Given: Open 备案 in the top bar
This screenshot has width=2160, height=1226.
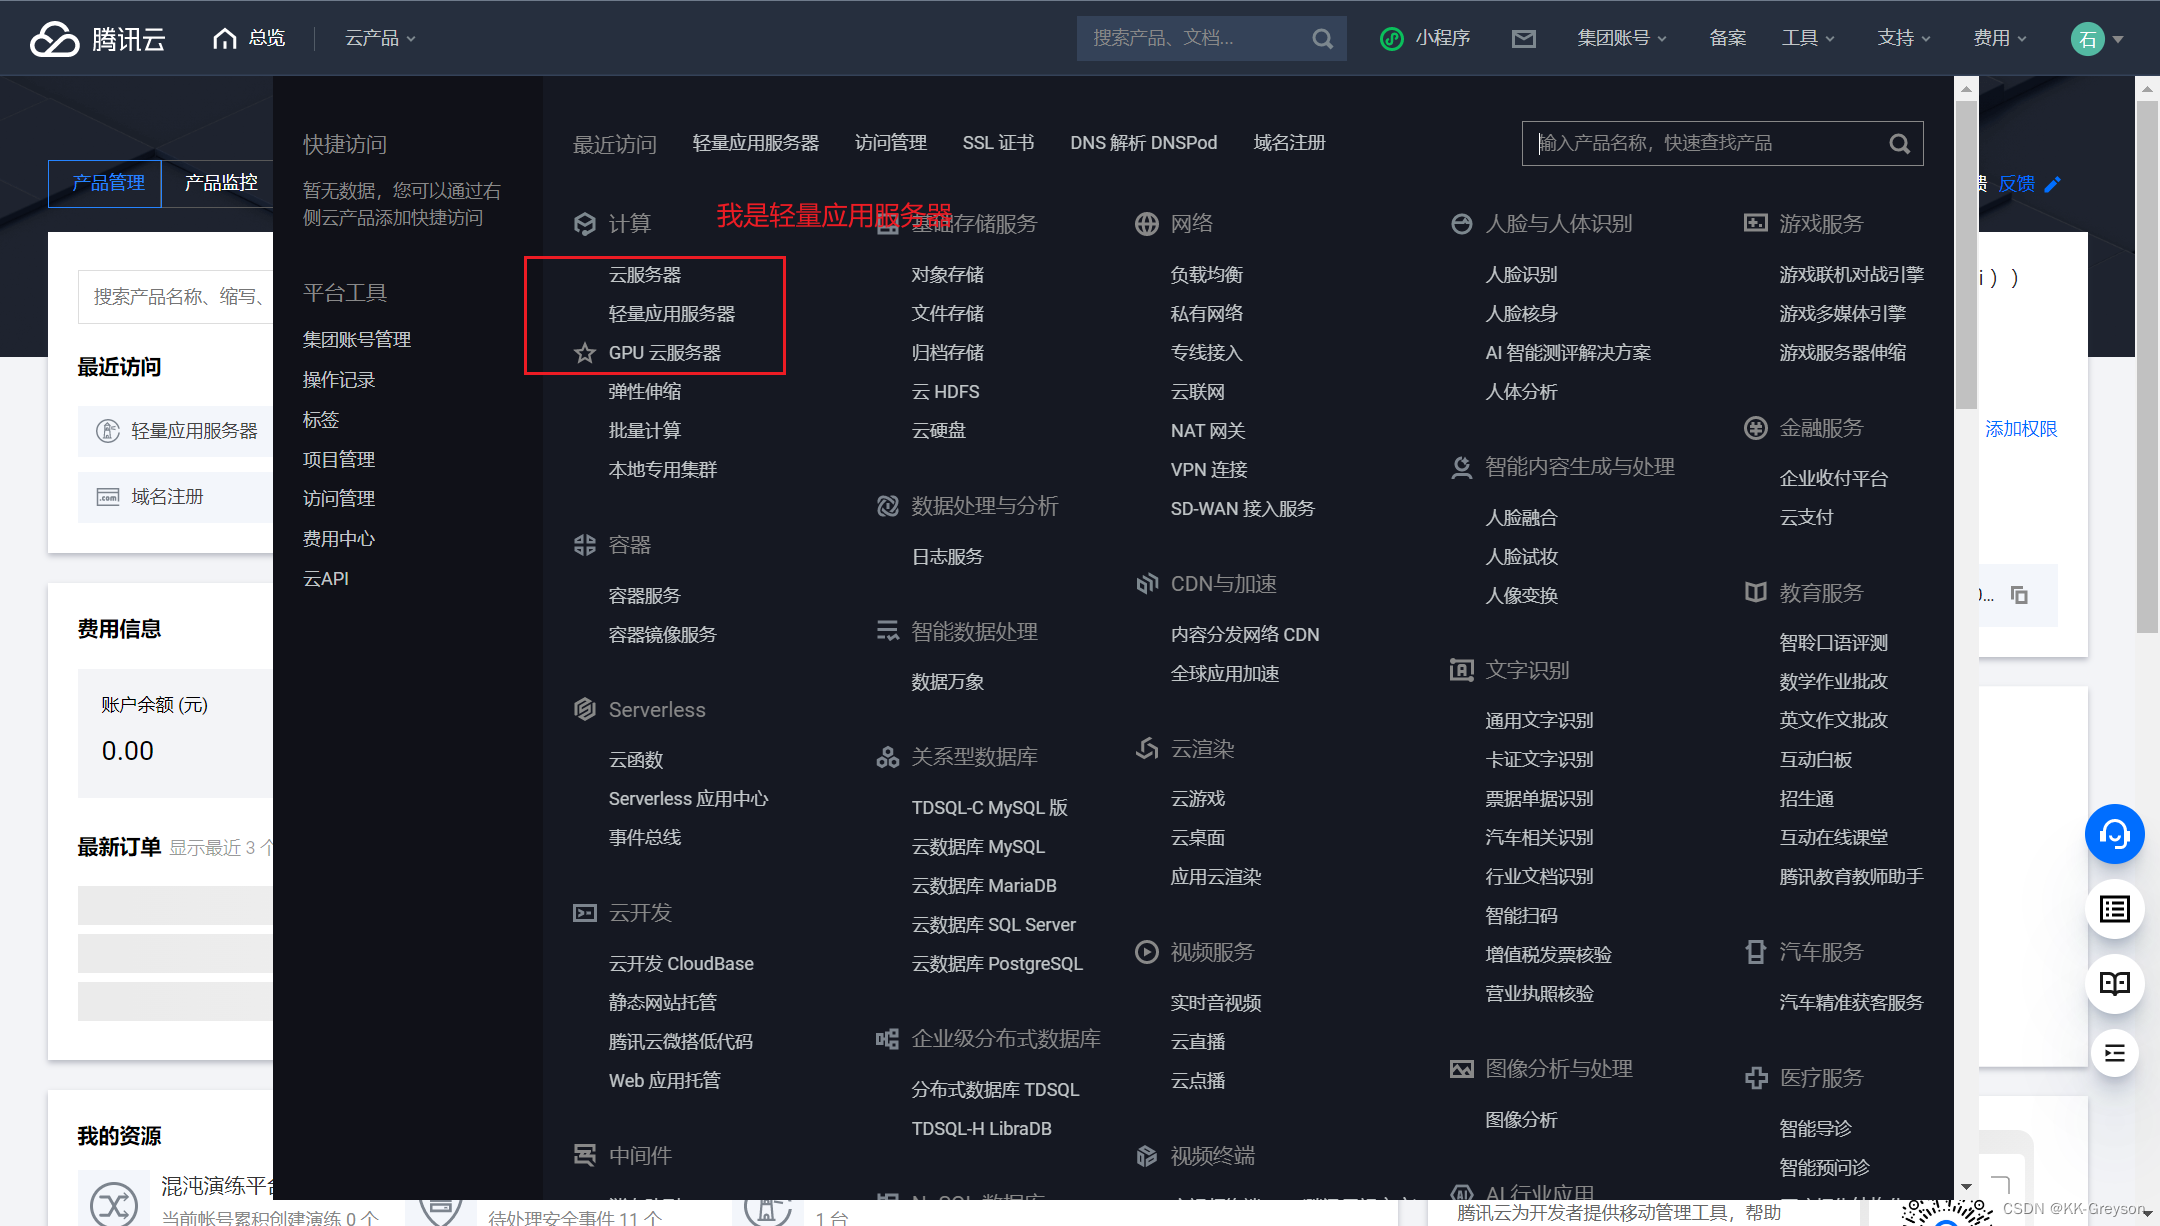Looking at the screenshot, I should [1727, 38].
